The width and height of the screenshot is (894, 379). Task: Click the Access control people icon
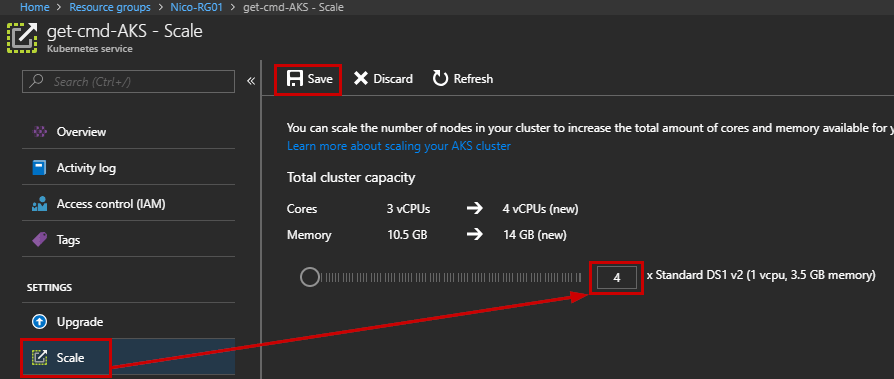pyautogui.click(x=39, y=204)
